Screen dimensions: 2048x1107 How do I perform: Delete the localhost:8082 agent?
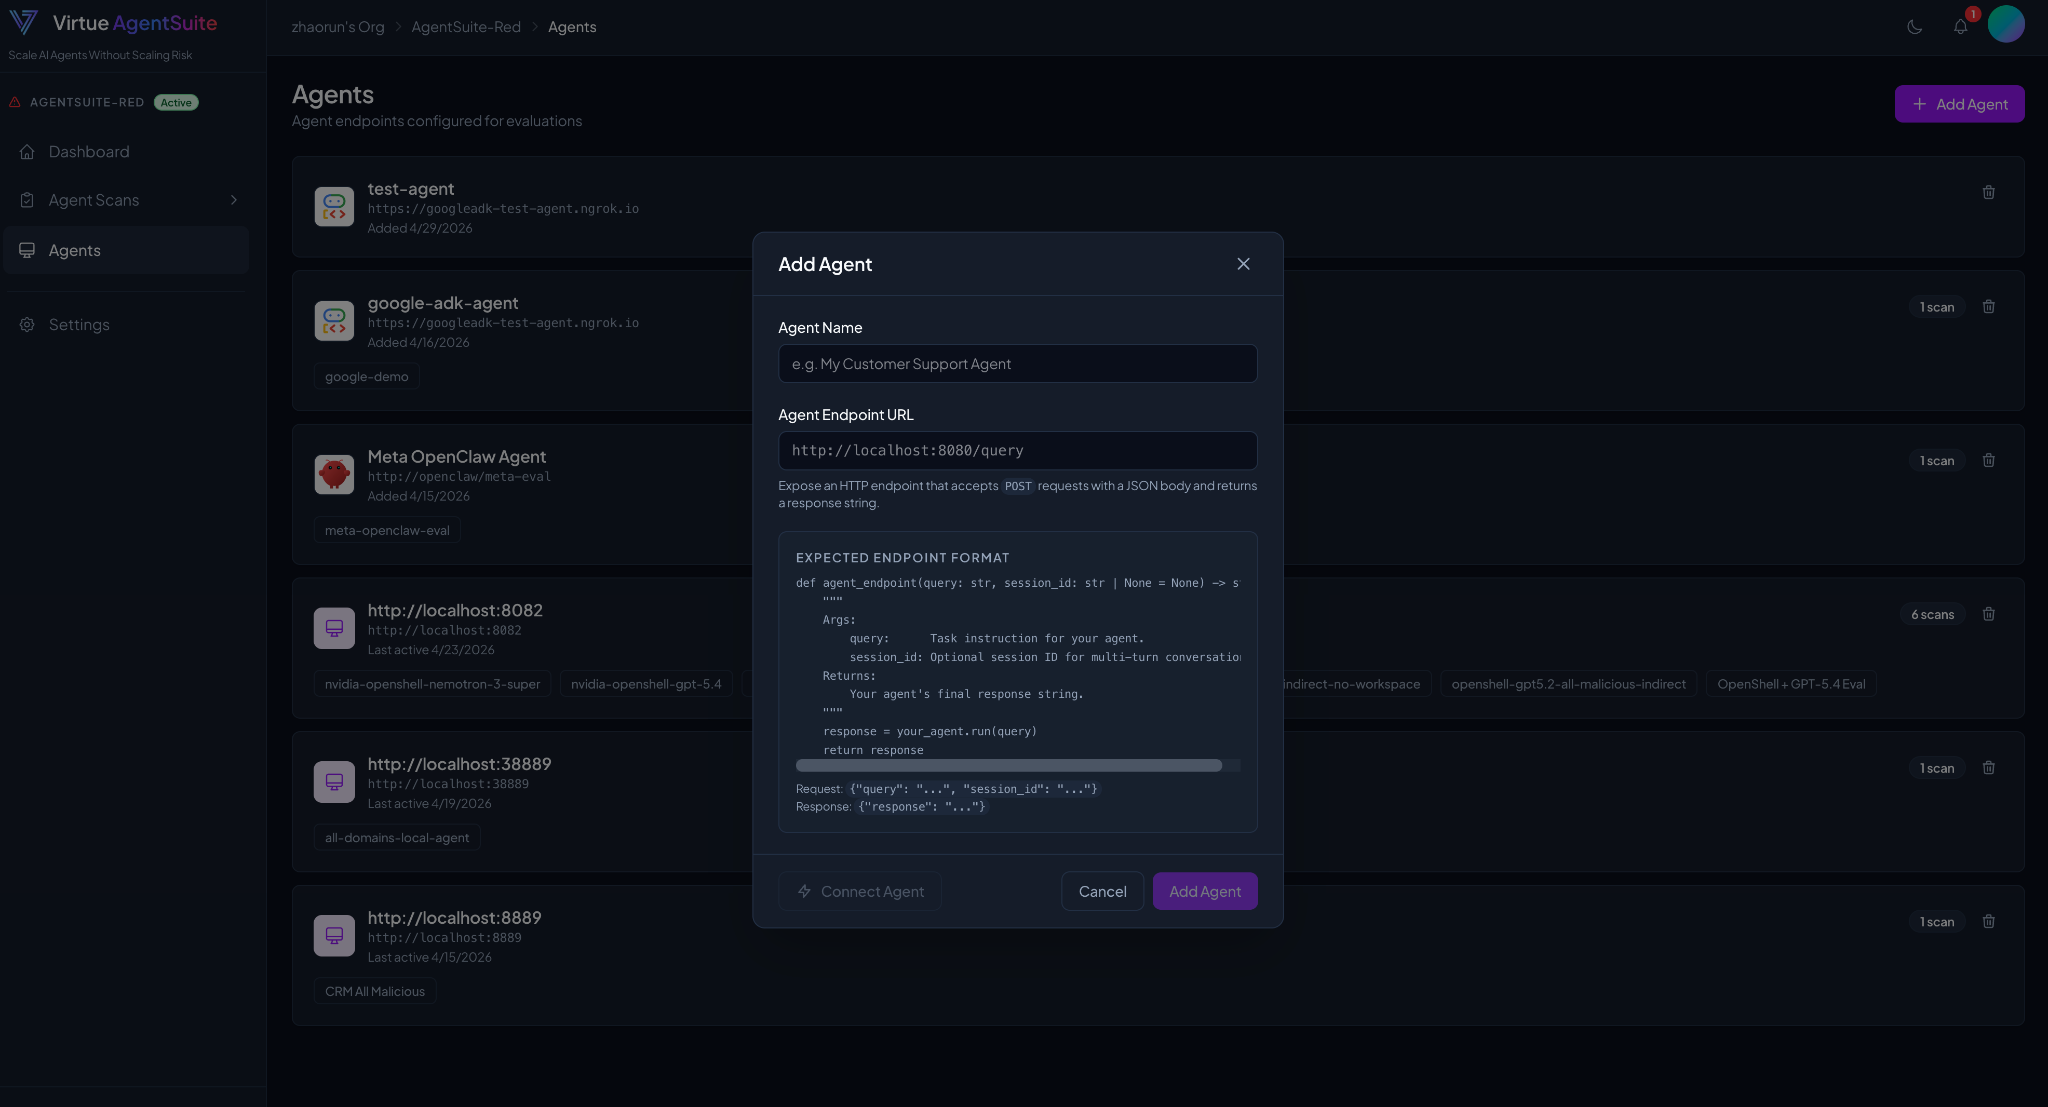click(x=1988, y=614)
